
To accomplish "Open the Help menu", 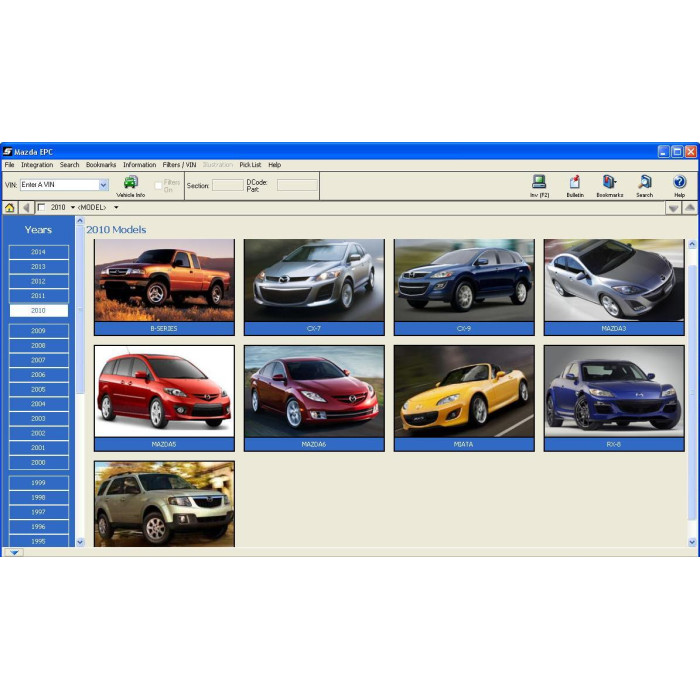I will point(275,165).
